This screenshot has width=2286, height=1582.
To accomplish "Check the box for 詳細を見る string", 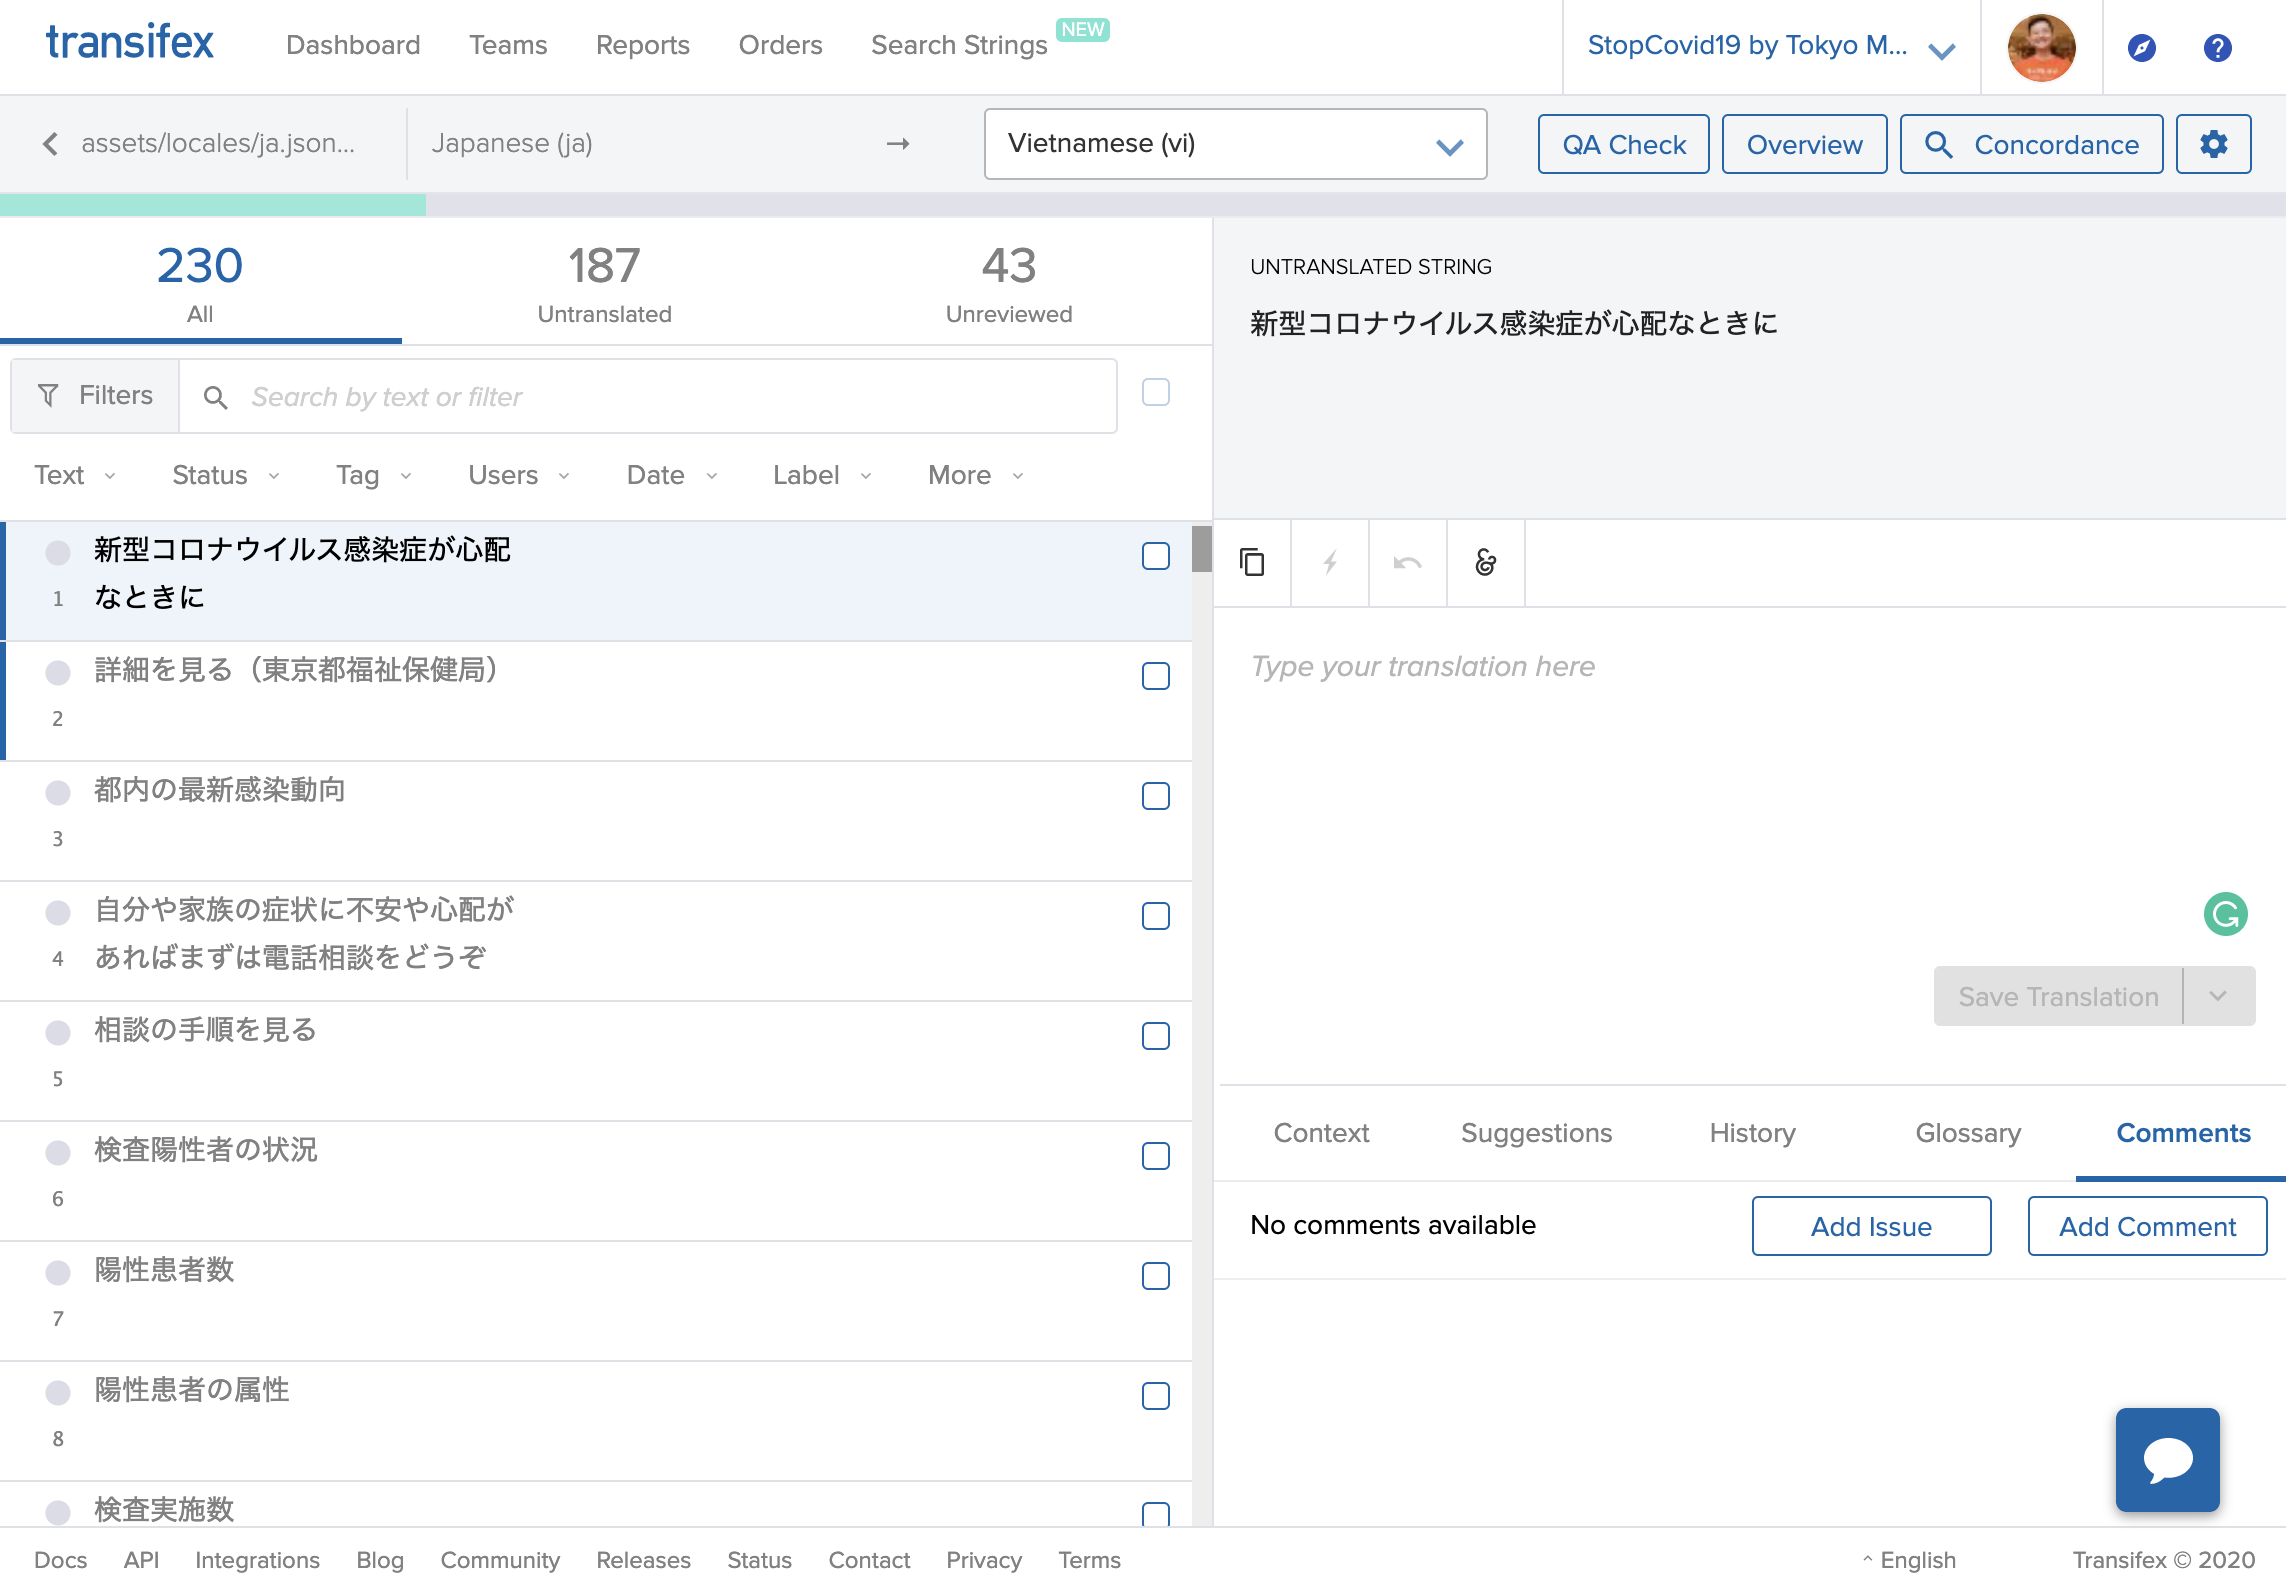I will 1156,676.
